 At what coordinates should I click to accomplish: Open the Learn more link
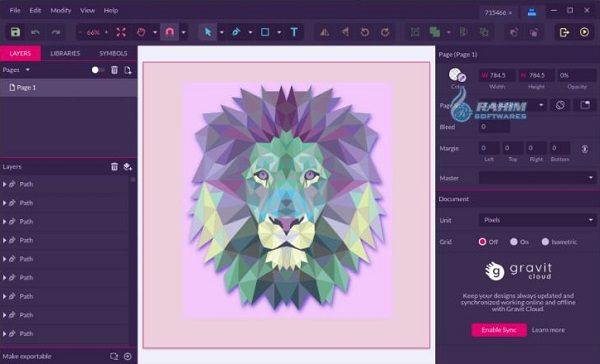coord(548,330)
